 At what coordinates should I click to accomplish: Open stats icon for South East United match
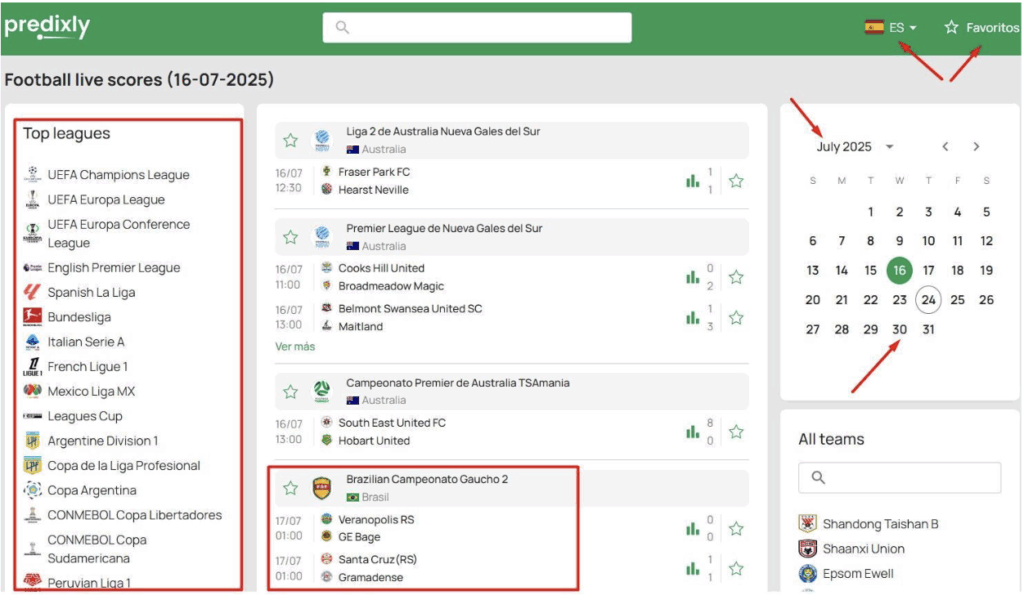coord(692,432)
